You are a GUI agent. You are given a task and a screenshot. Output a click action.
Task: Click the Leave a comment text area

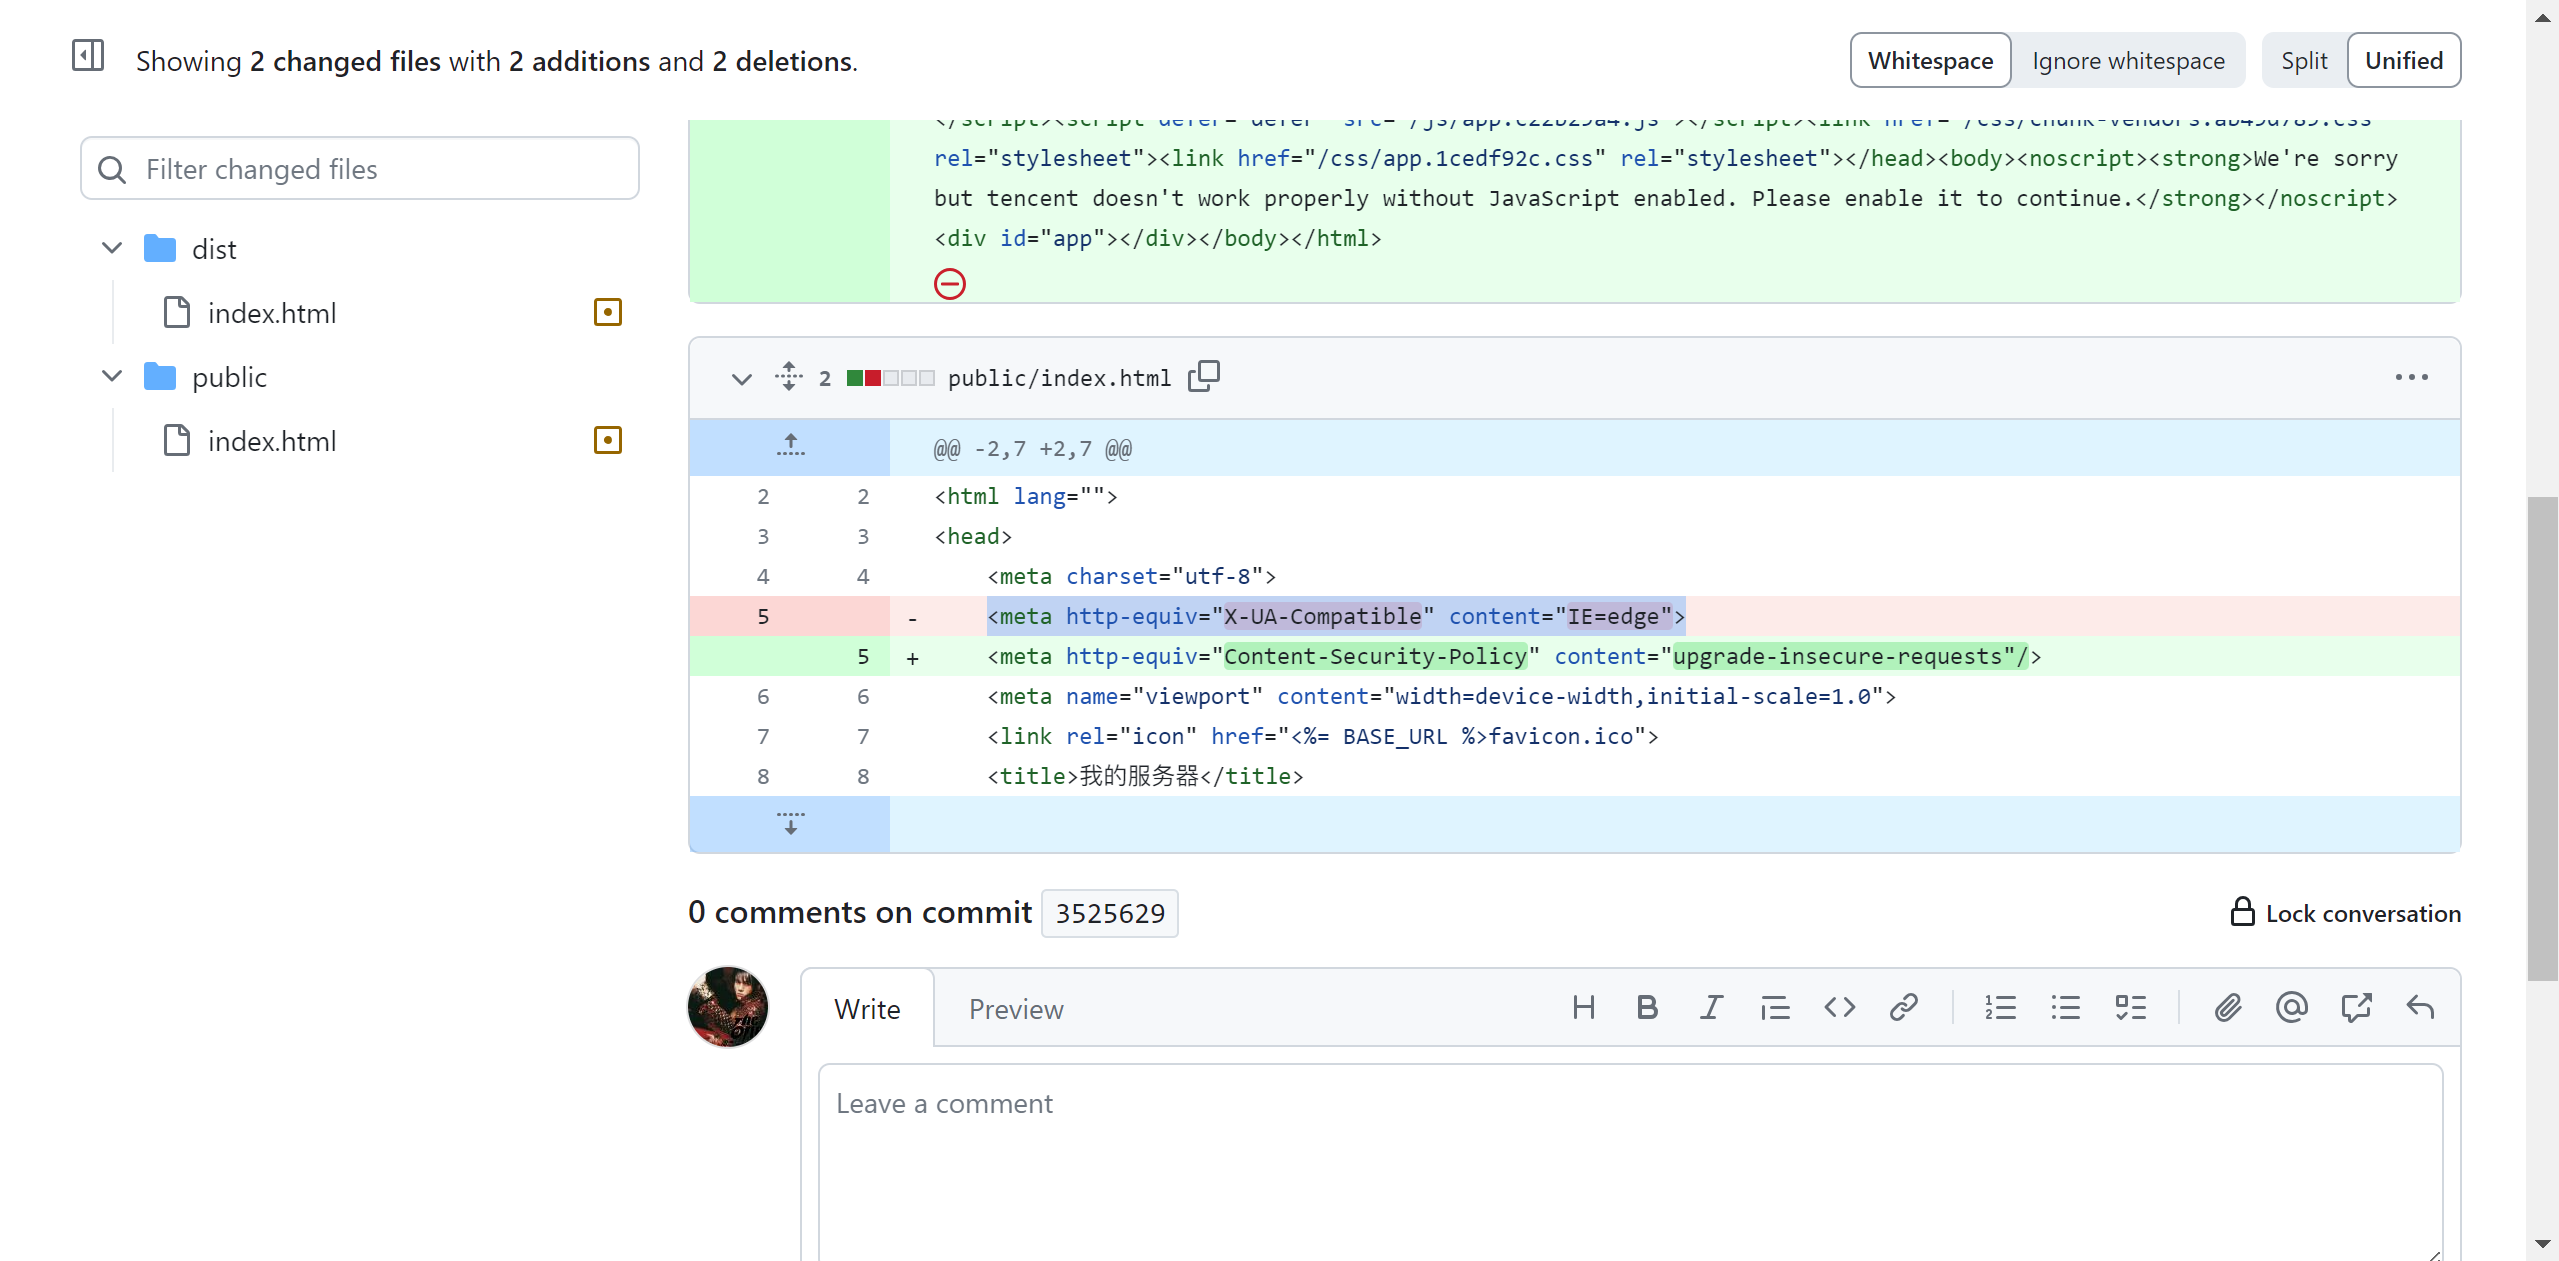pyautogui.click(x=1630, y=1163)
